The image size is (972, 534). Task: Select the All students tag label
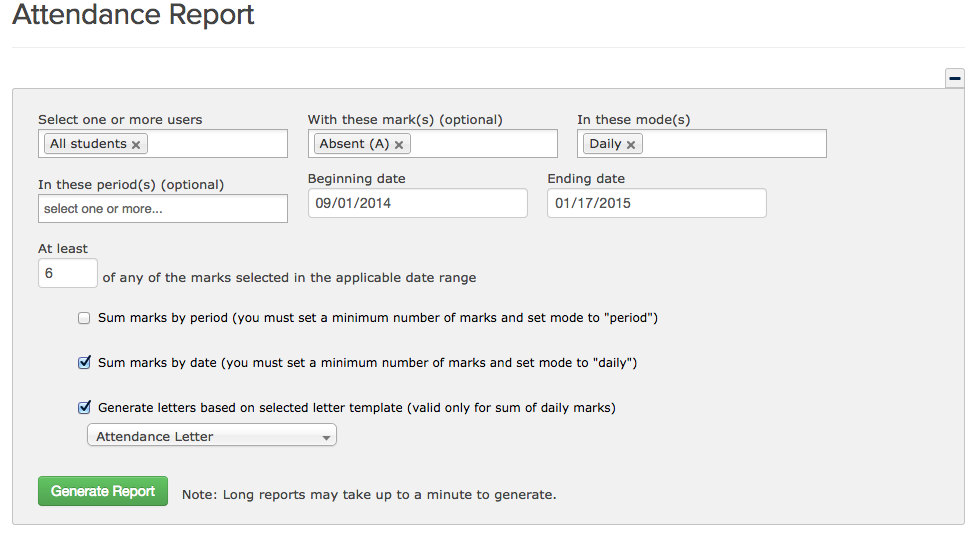click(88, 144)
